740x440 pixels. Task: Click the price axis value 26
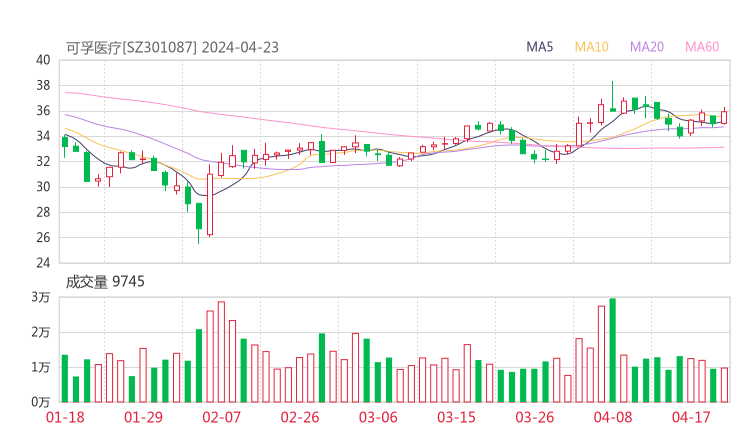(43, 237)
